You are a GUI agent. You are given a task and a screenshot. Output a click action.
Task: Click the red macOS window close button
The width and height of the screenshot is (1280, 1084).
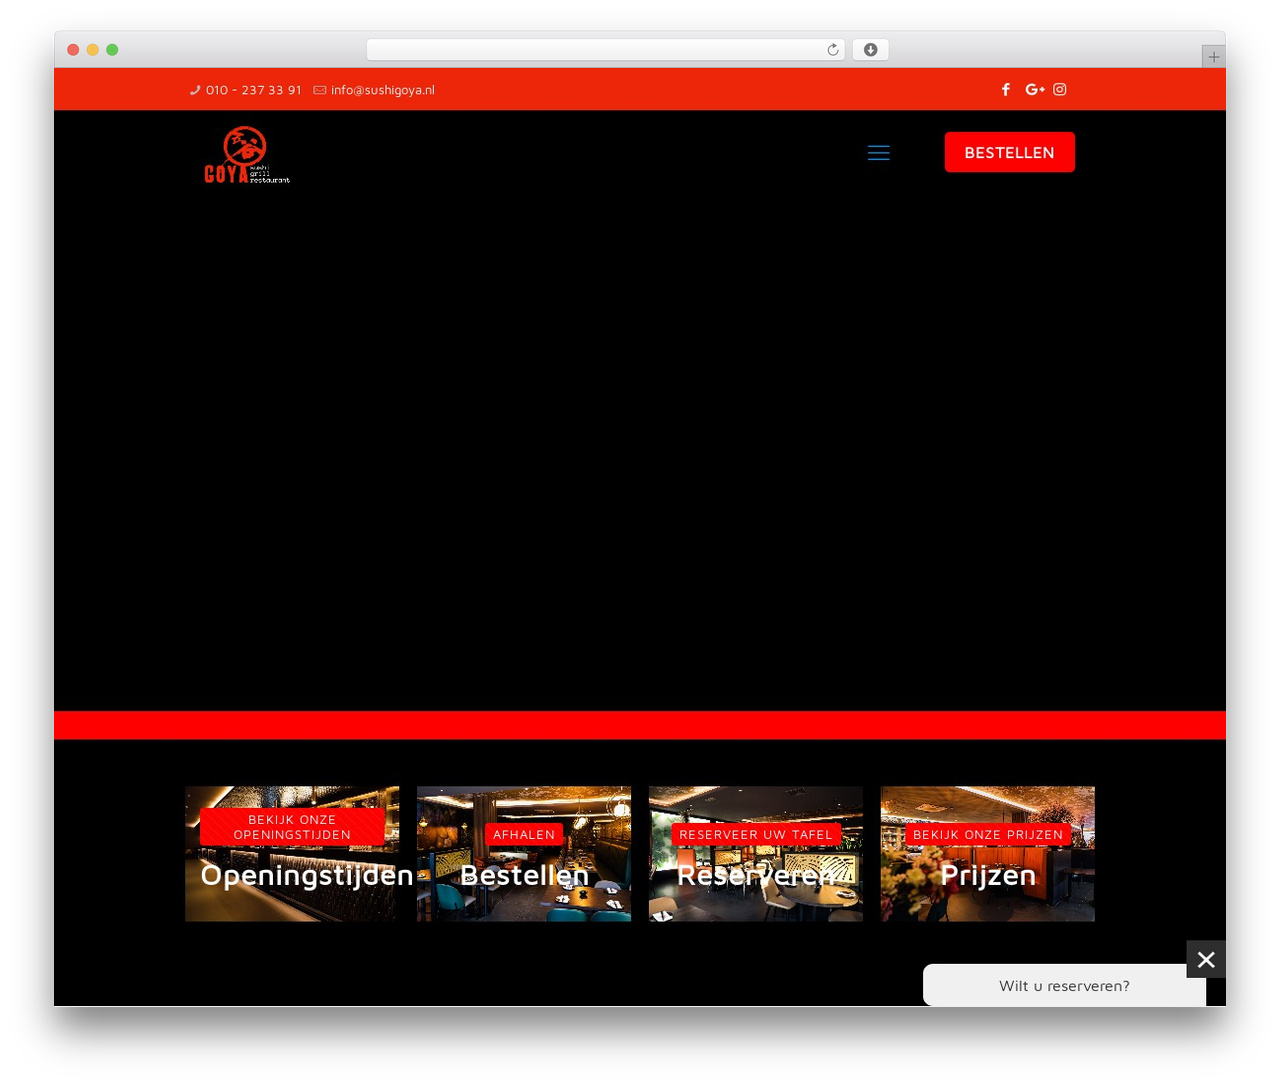73,50
